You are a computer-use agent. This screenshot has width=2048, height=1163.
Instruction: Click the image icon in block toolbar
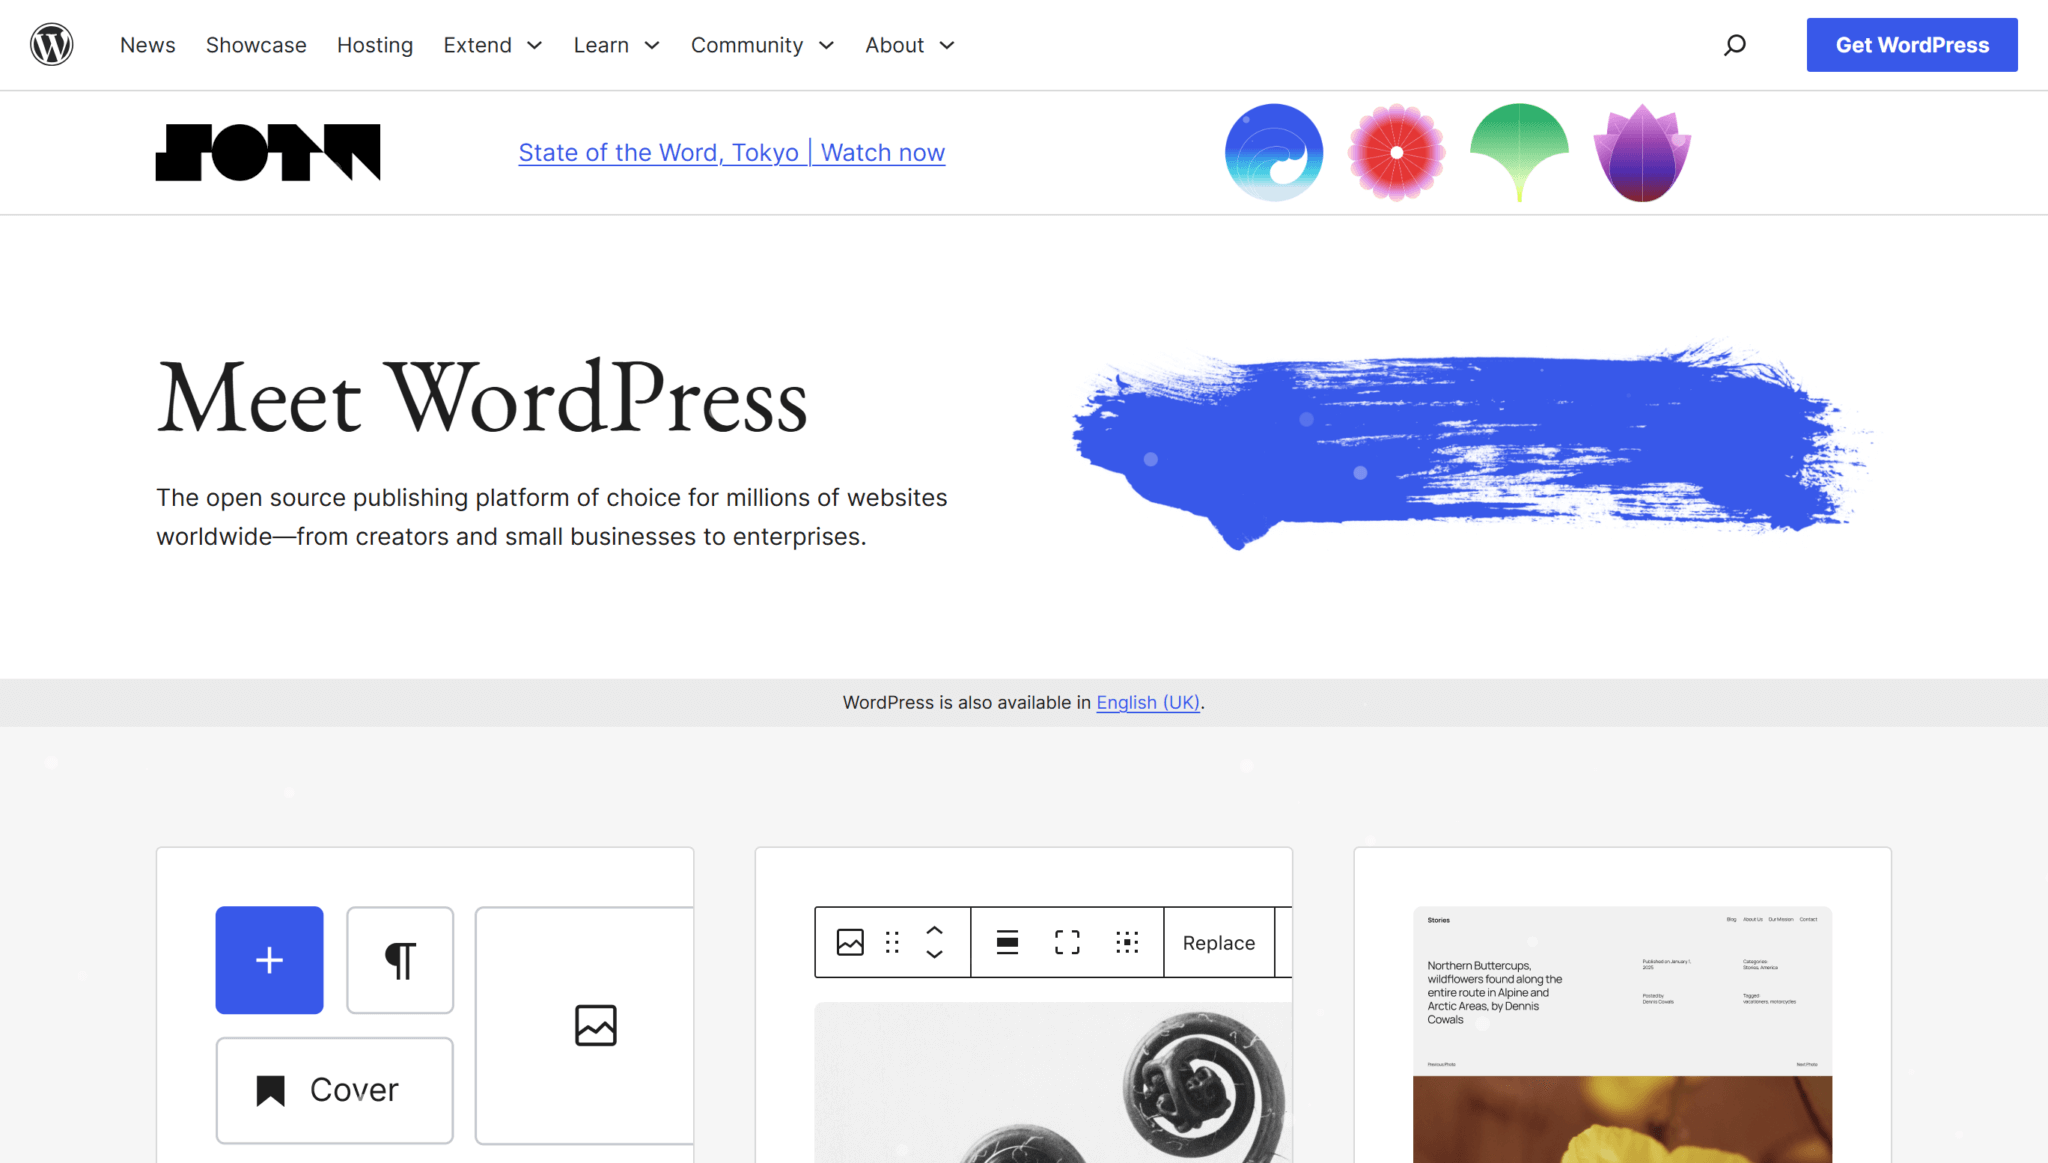coord(850,942)
